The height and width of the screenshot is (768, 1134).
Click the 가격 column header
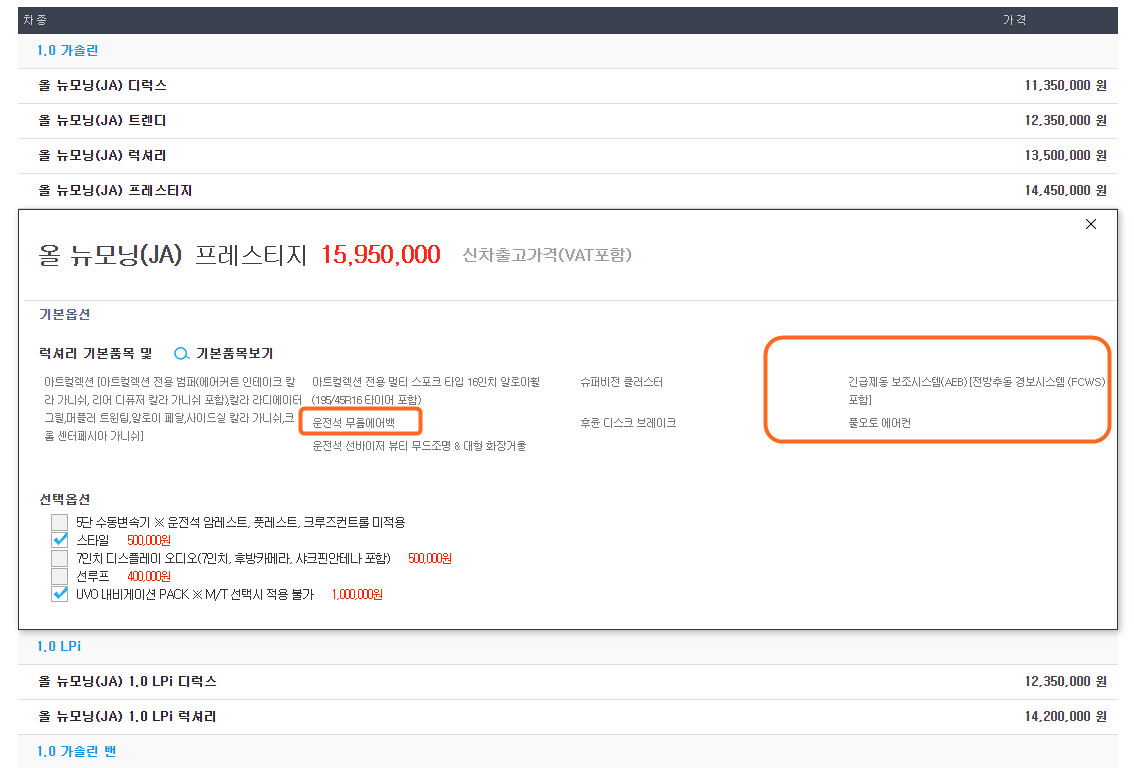click(1014, 20)
